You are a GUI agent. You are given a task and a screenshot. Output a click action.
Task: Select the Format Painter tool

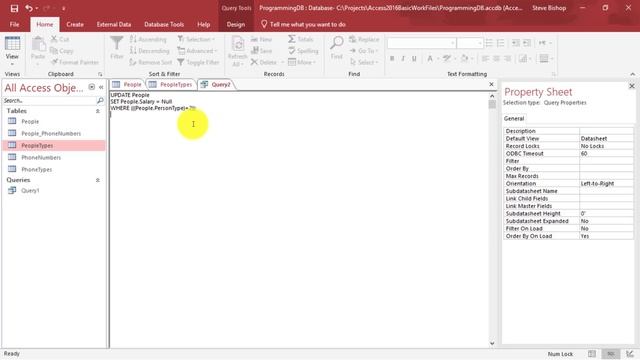click(x=75, y=62)
